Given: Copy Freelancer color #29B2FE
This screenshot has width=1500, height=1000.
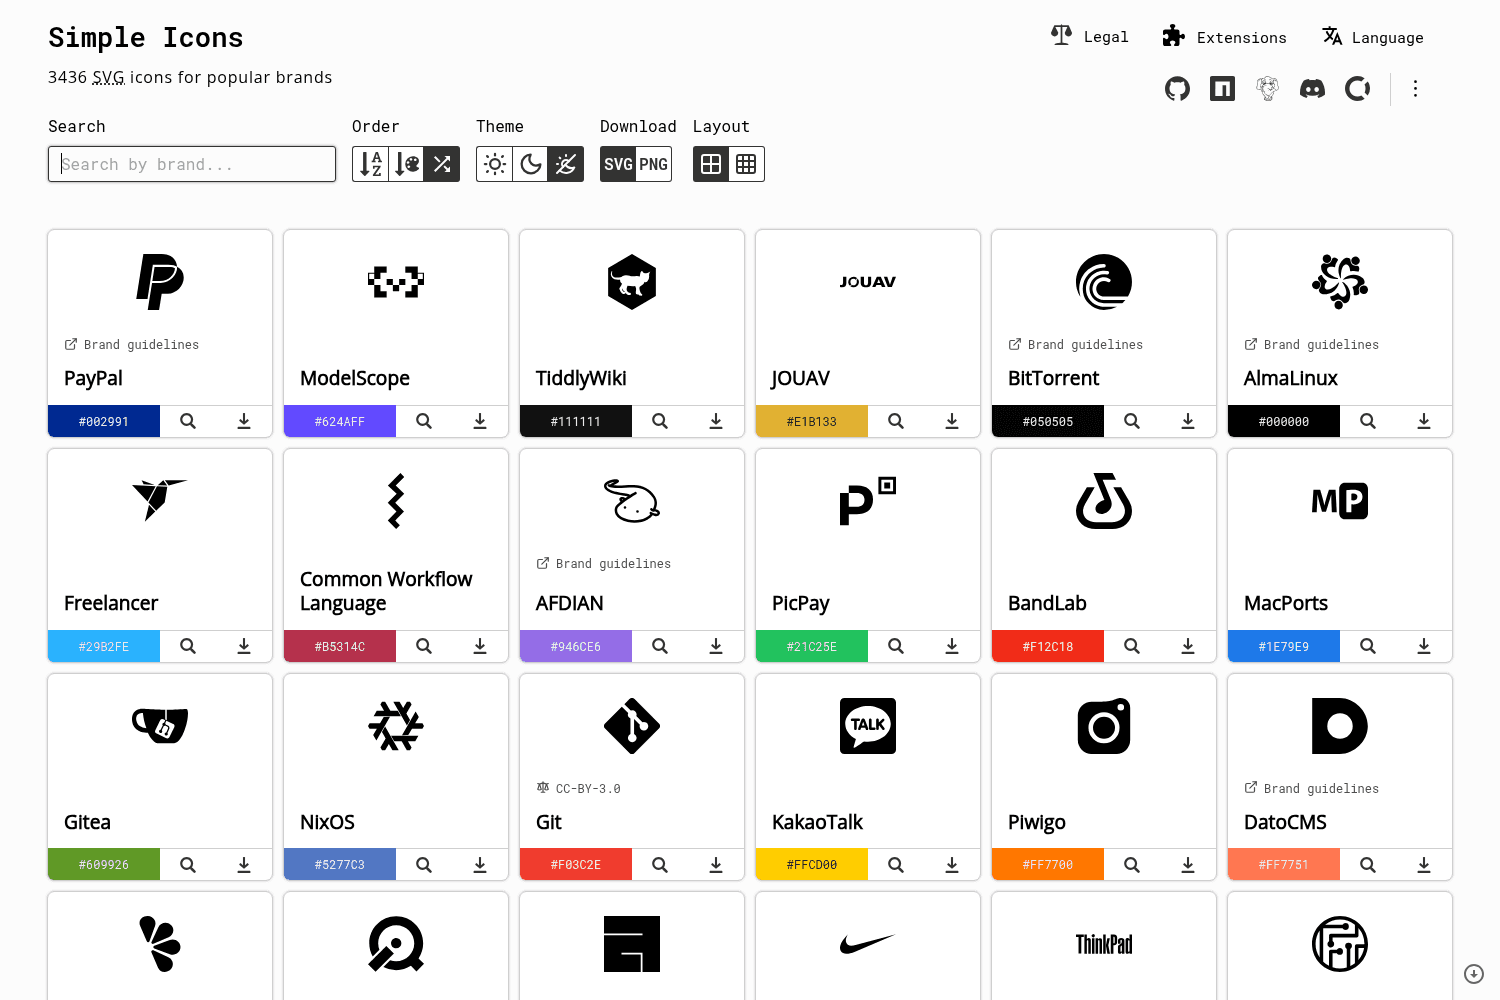Looking at the screenshot, I should [x=104, y=646].
